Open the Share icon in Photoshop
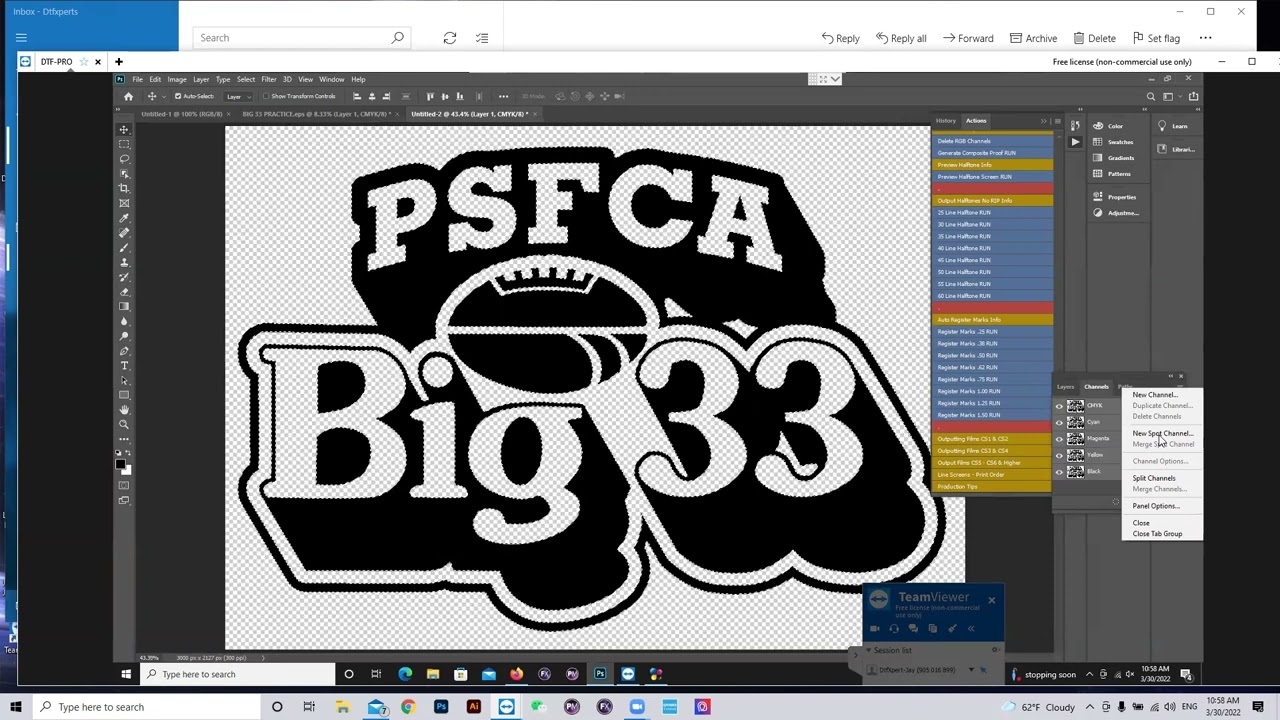Screen dimensions: 1280x720 tap(1193, 96)
